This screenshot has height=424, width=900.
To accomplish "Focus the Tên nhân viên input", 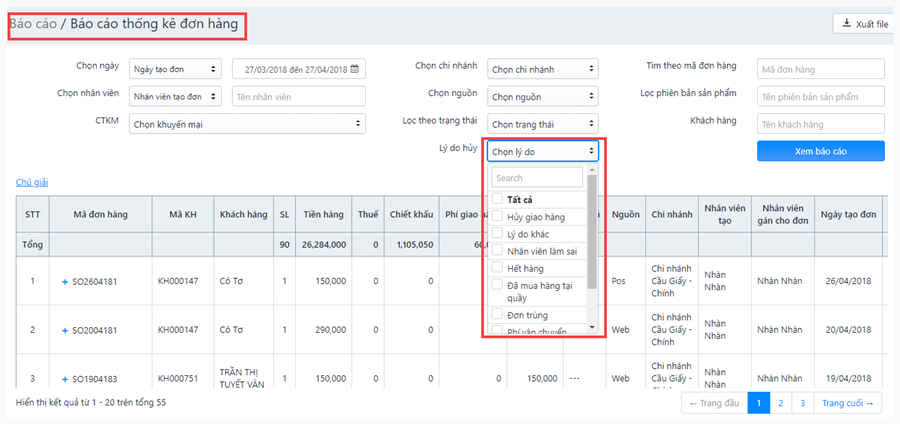I will (x=298, y=96).
